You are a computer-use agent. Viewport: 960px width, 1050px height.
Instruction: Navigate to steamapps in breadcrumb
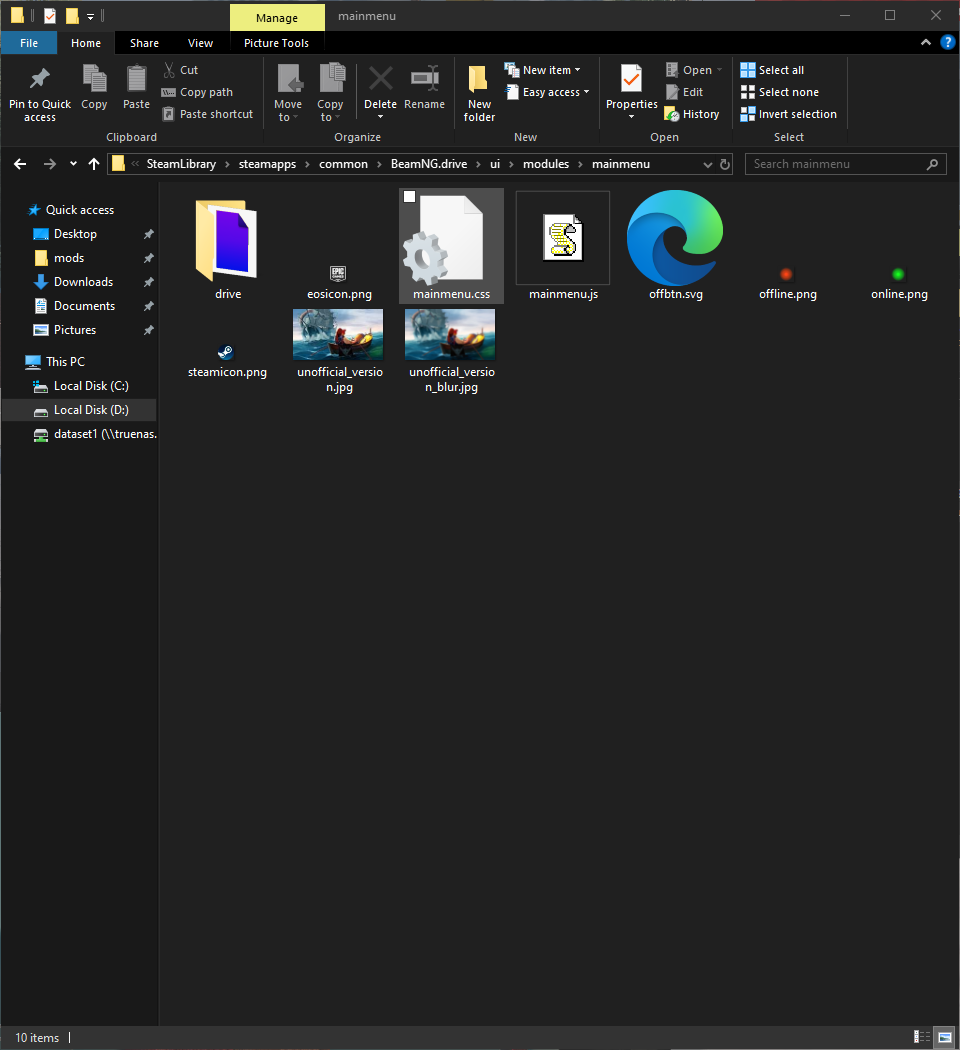pyautogui.click(x=267, y=164)
